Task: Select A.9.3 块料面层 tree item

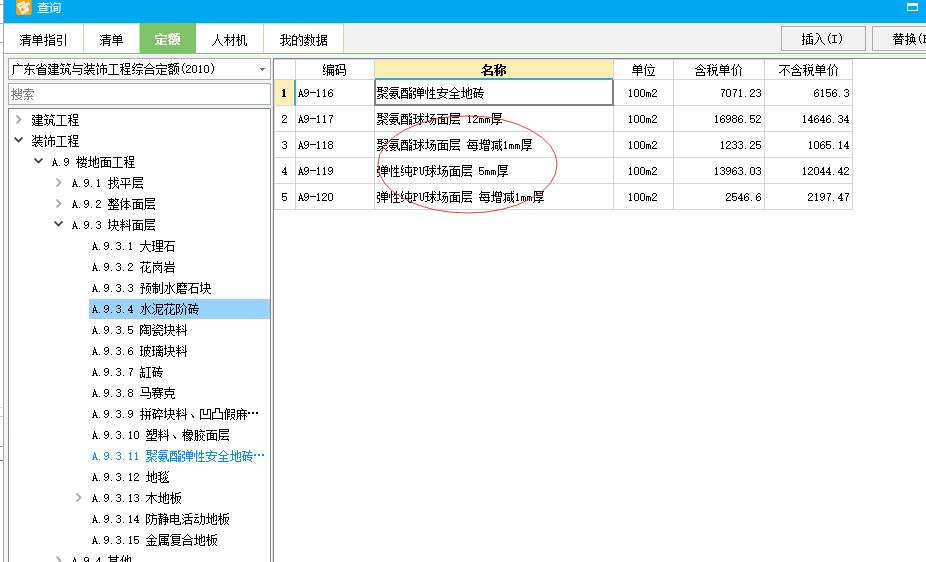Action: coord(113,225)
